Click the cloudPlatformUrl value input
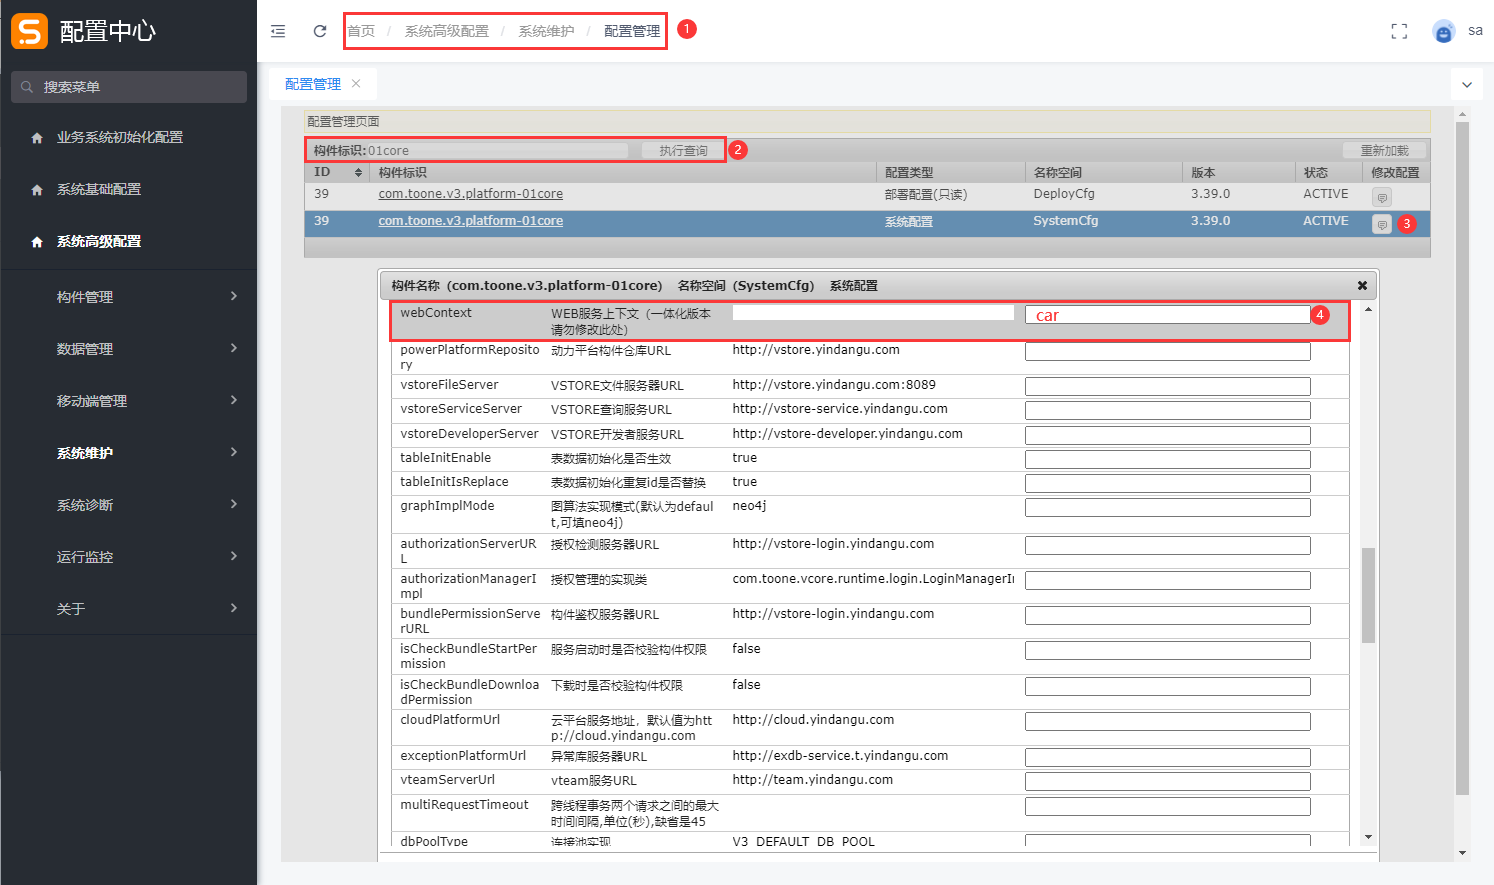 point(1167,721)
